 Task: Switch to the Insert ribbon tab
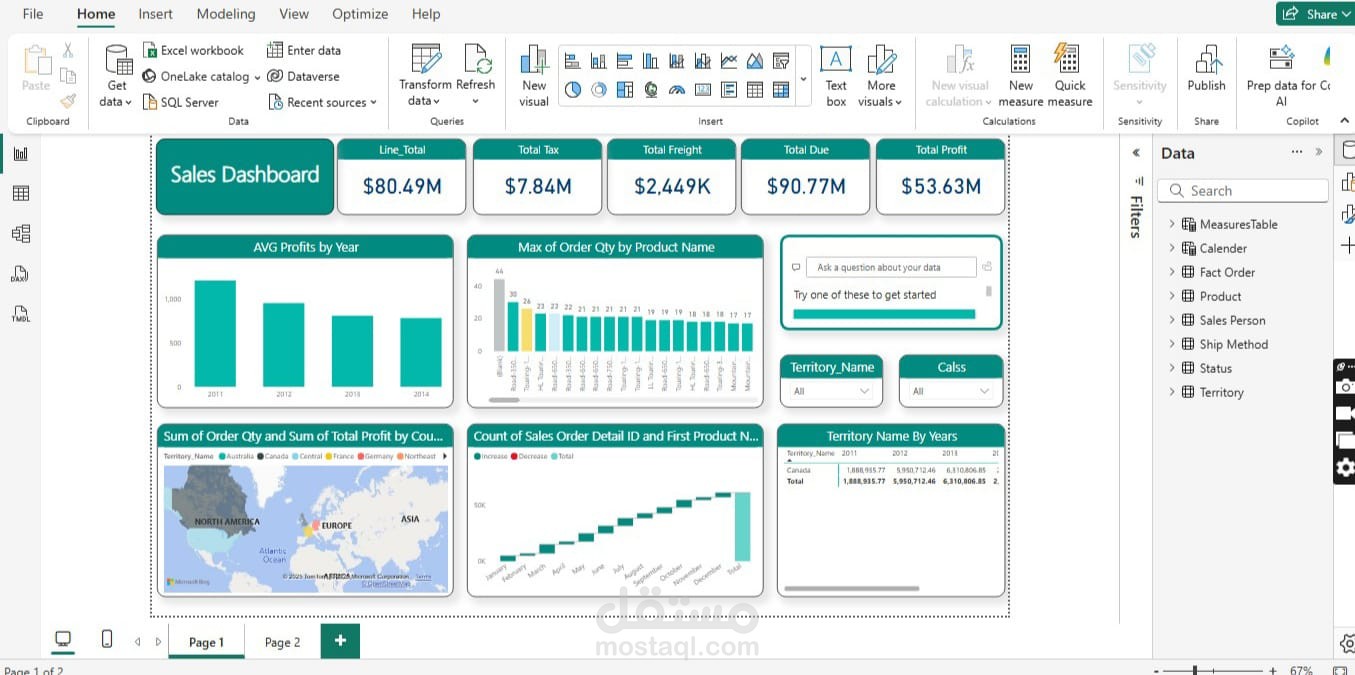[155, 14]
